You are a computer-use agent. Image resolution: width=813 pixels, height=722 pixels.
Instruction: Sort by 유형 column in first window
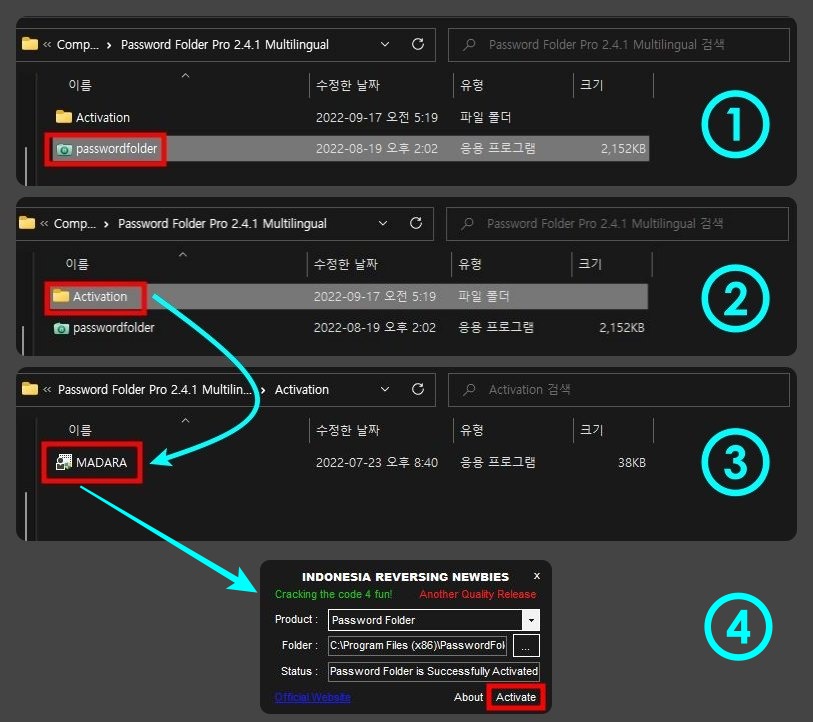point(472,85)
